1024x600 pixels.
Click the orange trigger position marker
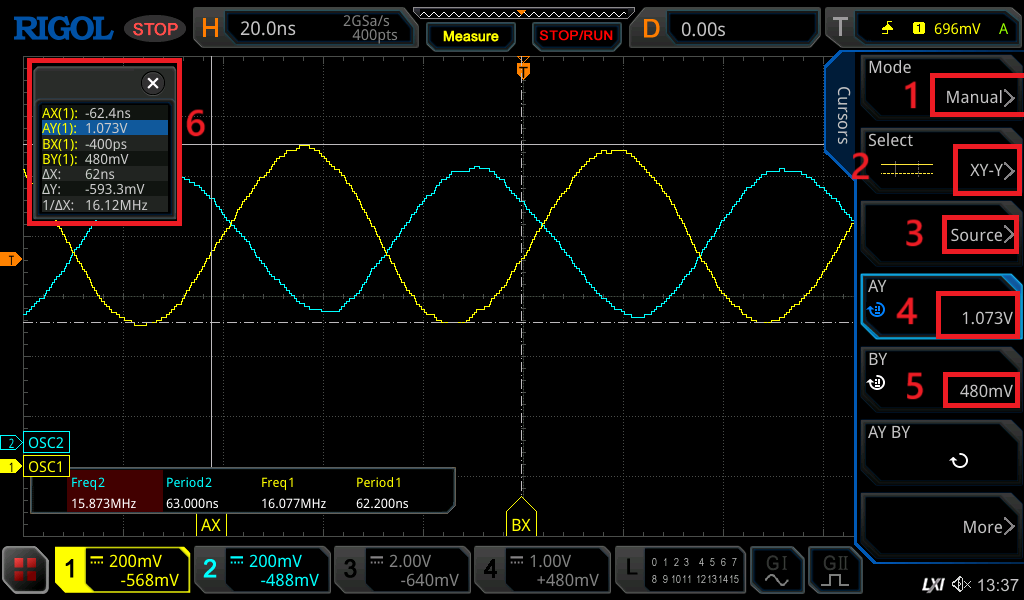tap(522, 71)
